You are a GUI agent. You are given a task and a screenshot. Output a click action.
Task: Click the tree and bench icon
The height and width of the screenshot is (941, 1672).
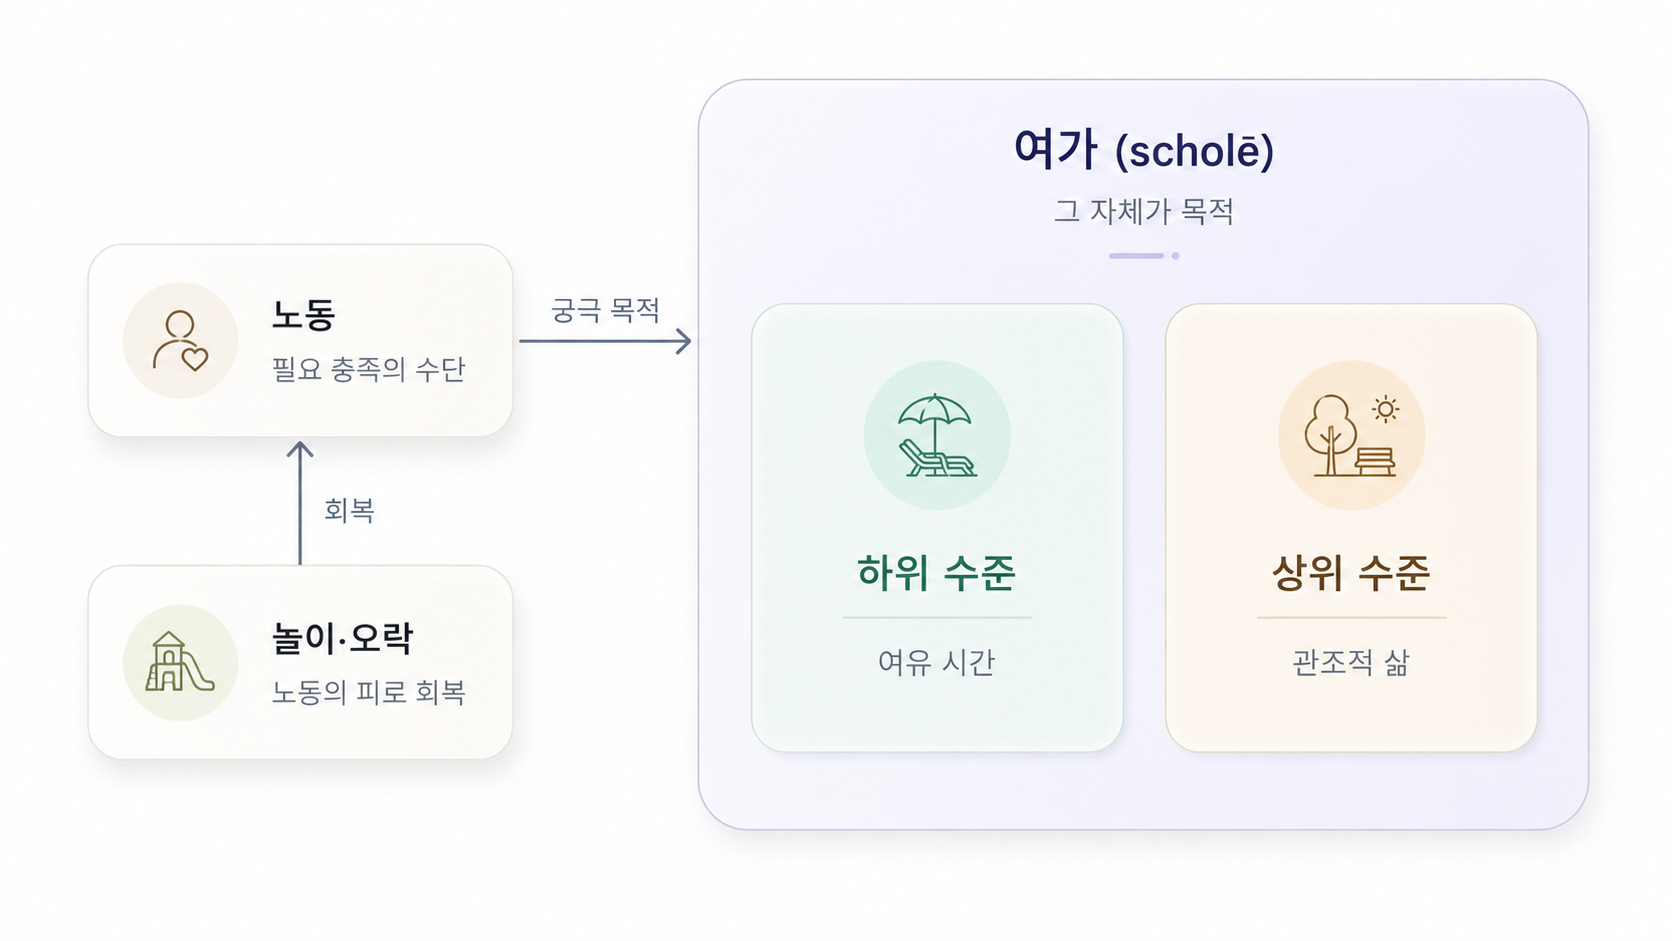coord(1351,435)
